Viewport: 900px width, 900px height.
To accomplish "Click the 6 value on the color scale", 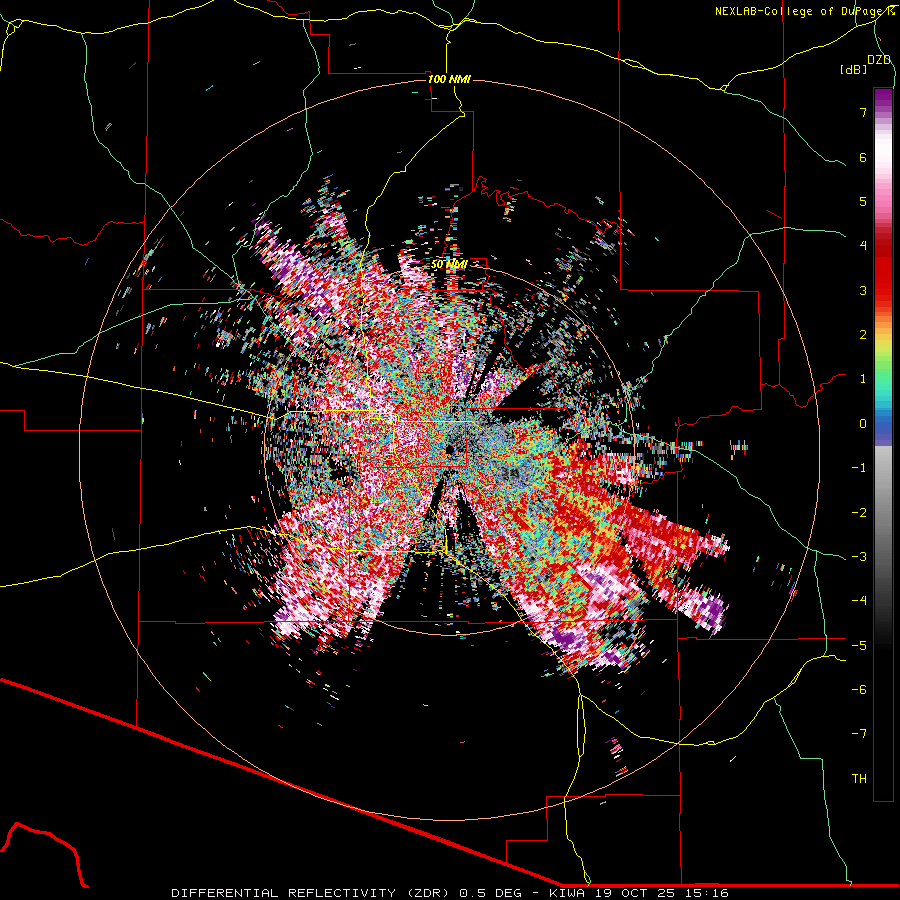I will click(863, 157).
